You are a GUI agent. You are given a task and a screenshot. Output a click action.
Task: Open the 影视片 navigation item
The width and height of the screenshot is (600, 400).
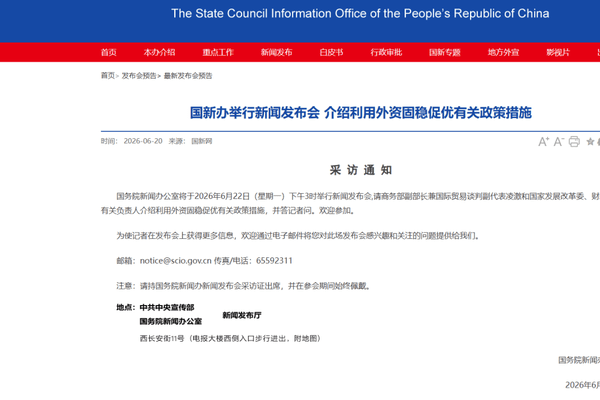558,52
